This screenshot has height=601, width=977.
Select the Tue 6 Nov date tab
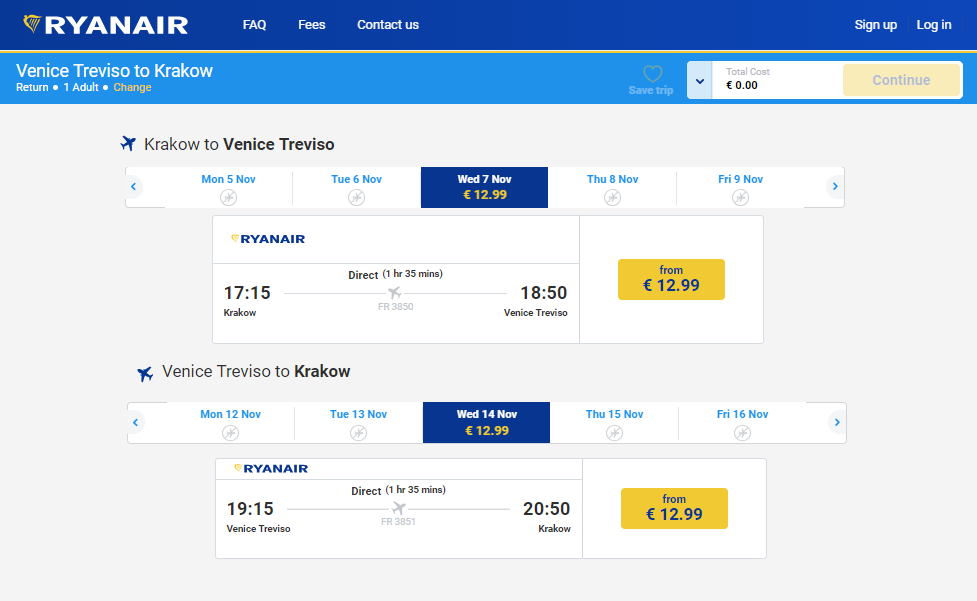(356, 187)
